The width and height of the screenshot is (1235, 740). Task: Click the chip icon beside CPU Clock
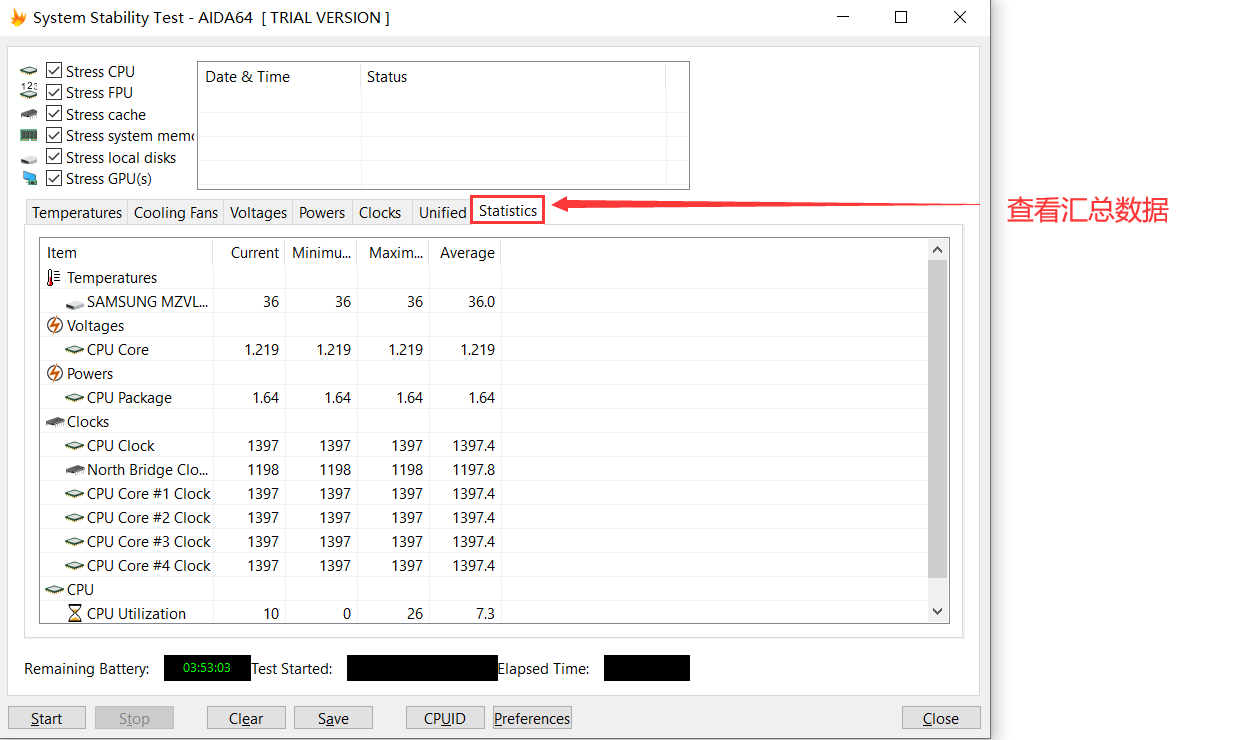(x=75, y=446)
